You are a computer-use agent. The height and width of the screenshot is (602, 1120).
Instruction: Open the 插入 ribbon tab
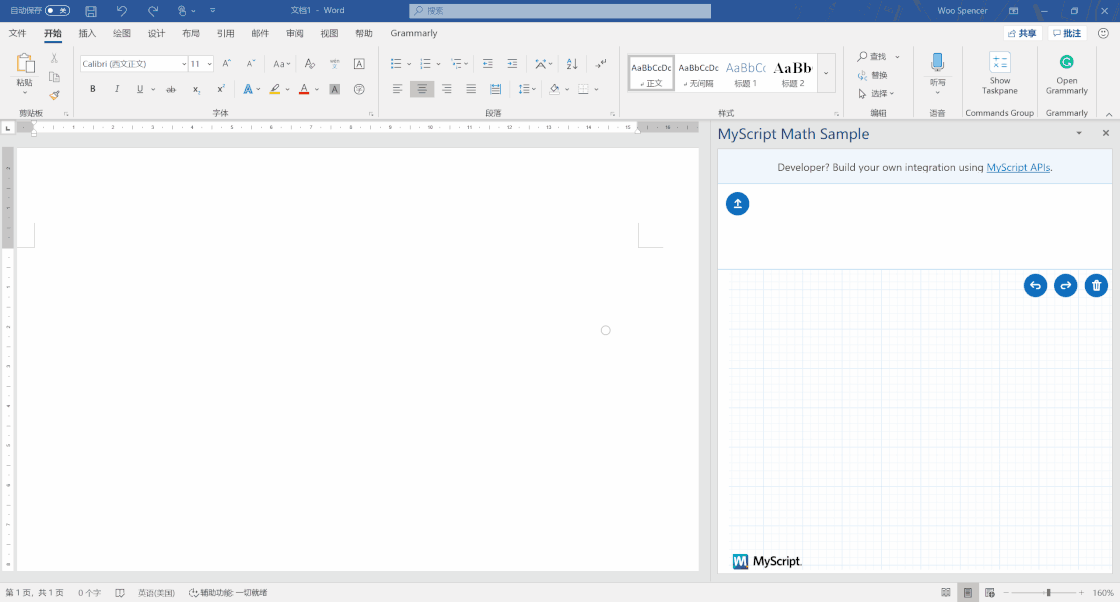click(x=87, y=33)
